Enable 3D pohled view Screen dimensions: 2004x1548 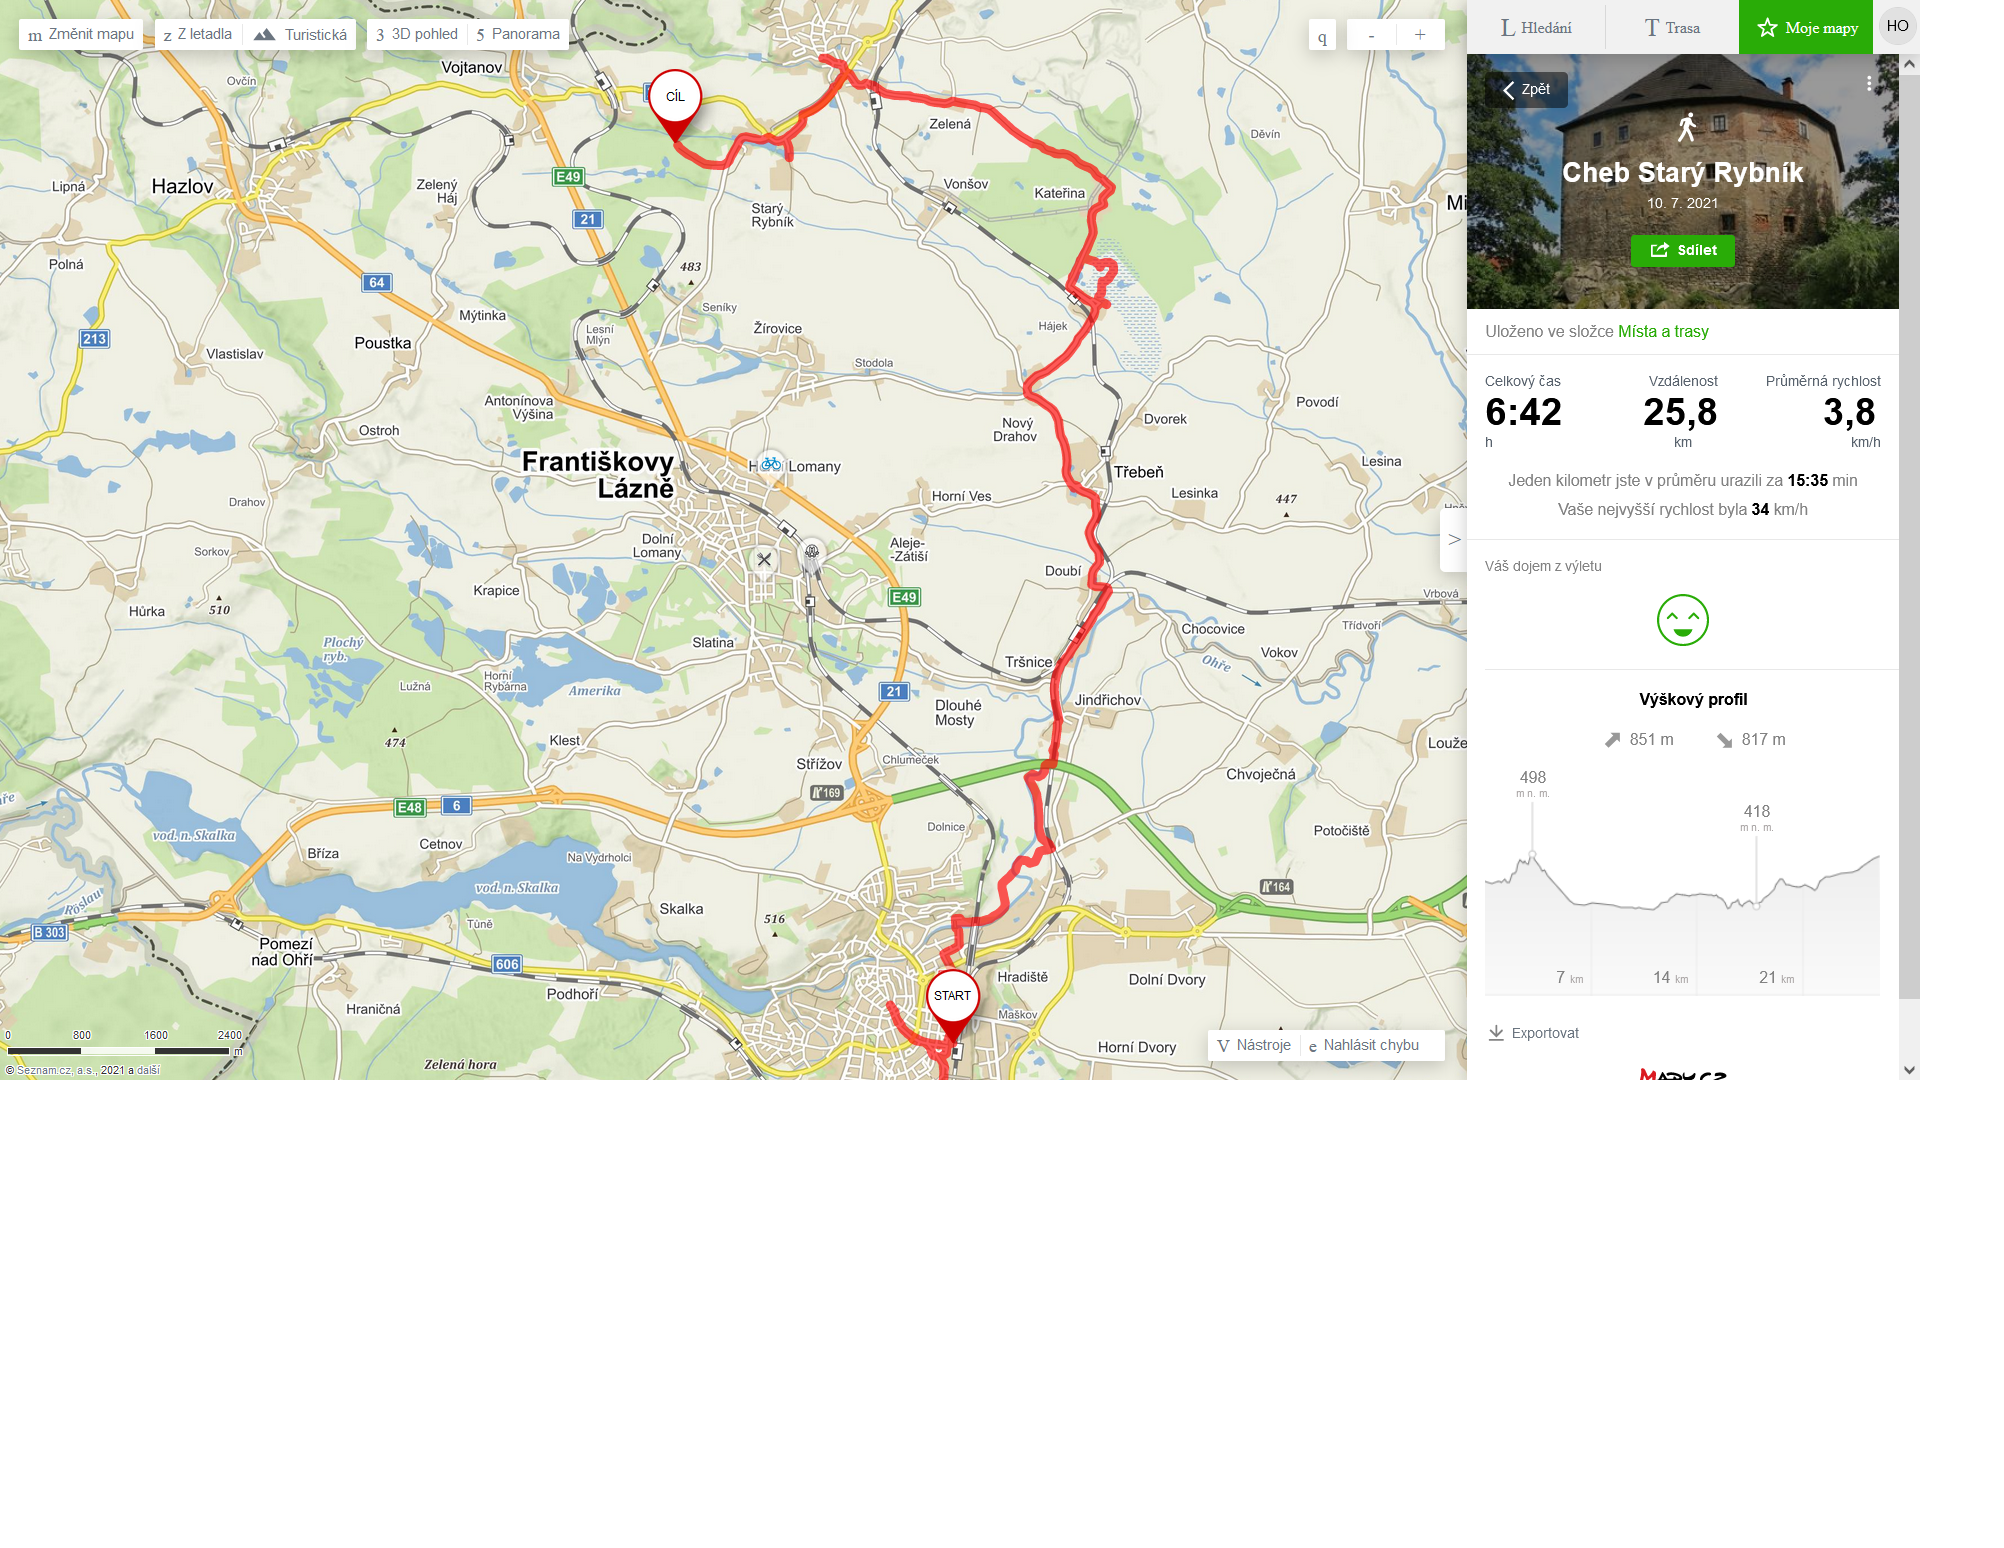pos(417,34)
